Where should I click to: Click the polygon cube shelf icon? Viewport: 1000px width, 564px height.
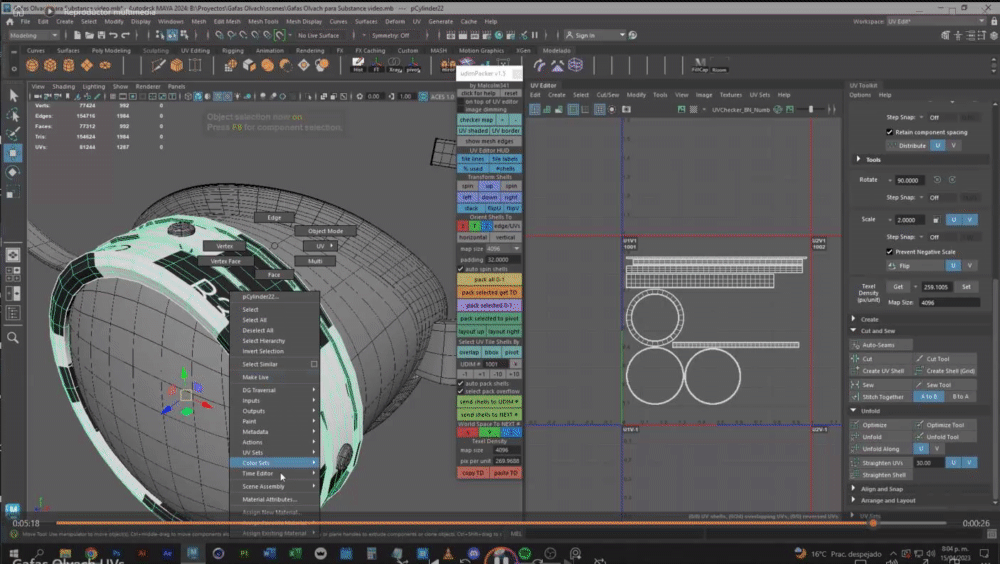click(x=51, y=65)
